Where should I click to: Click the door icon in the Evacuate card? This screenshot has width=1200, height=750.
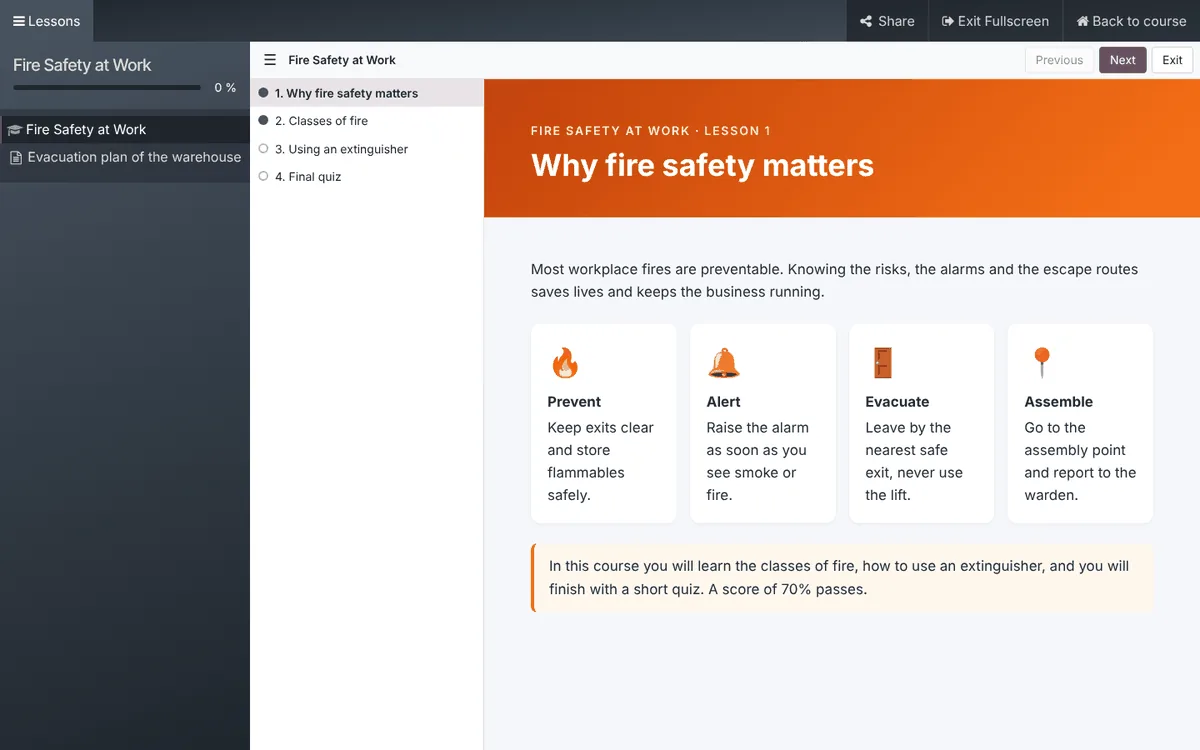(882, 363)
